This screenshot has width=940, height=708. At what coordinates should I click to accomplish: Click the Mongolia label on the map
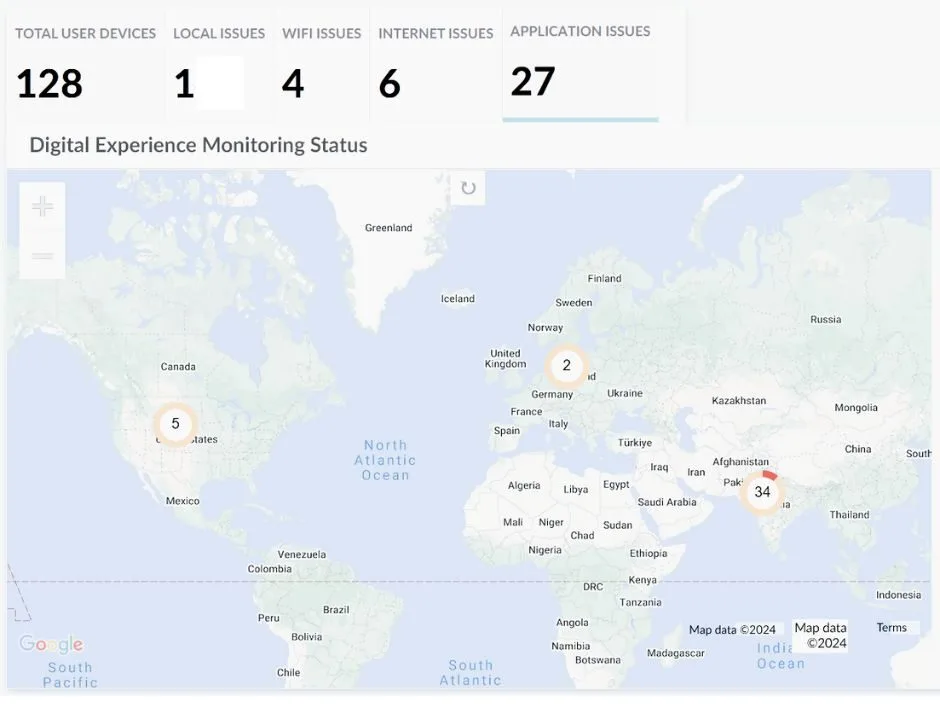coord(856,408)
